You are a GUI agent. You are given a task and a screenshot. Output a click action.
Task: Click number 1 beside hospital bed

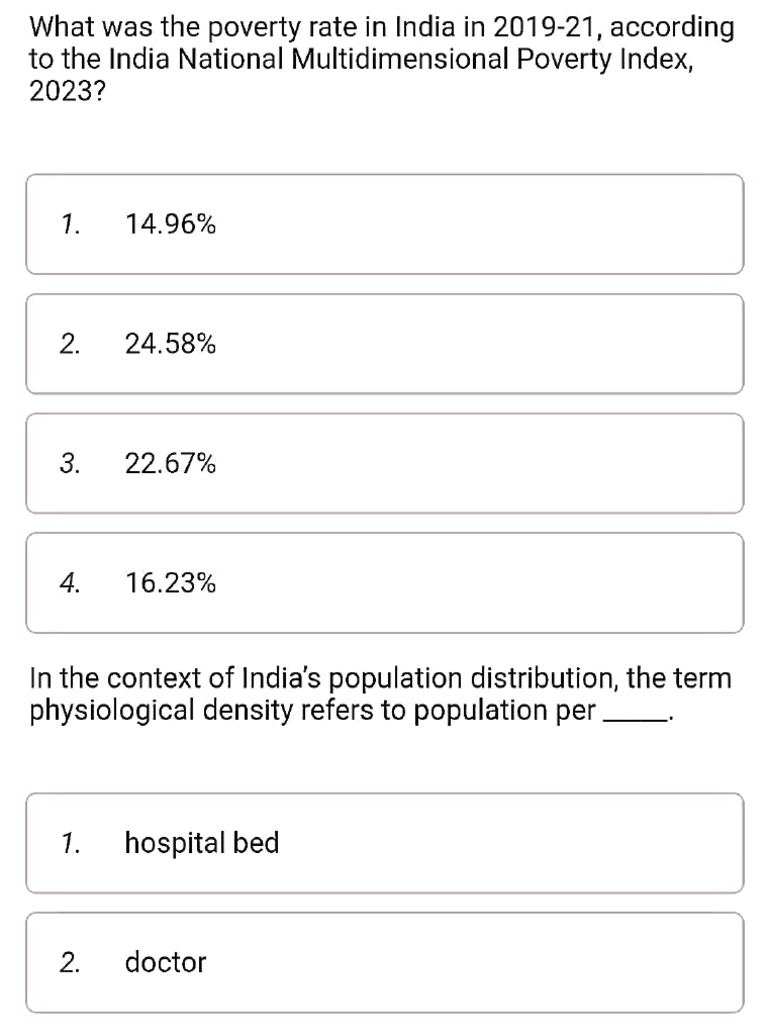pyautogui.click(x=68, y=843)
